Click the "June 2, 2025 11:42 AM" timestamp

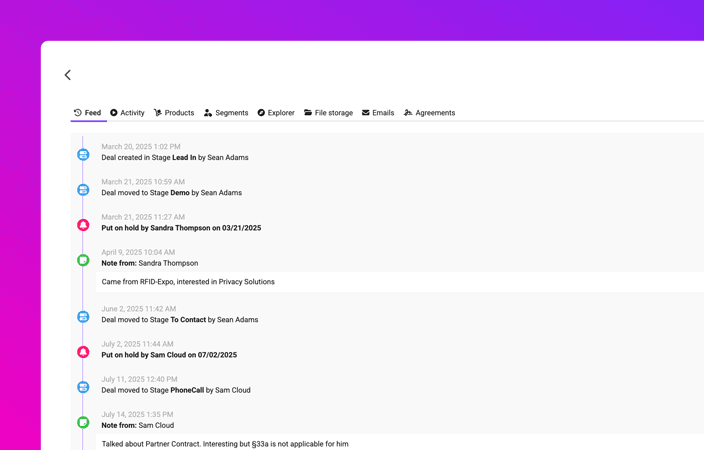click(139, 309)
